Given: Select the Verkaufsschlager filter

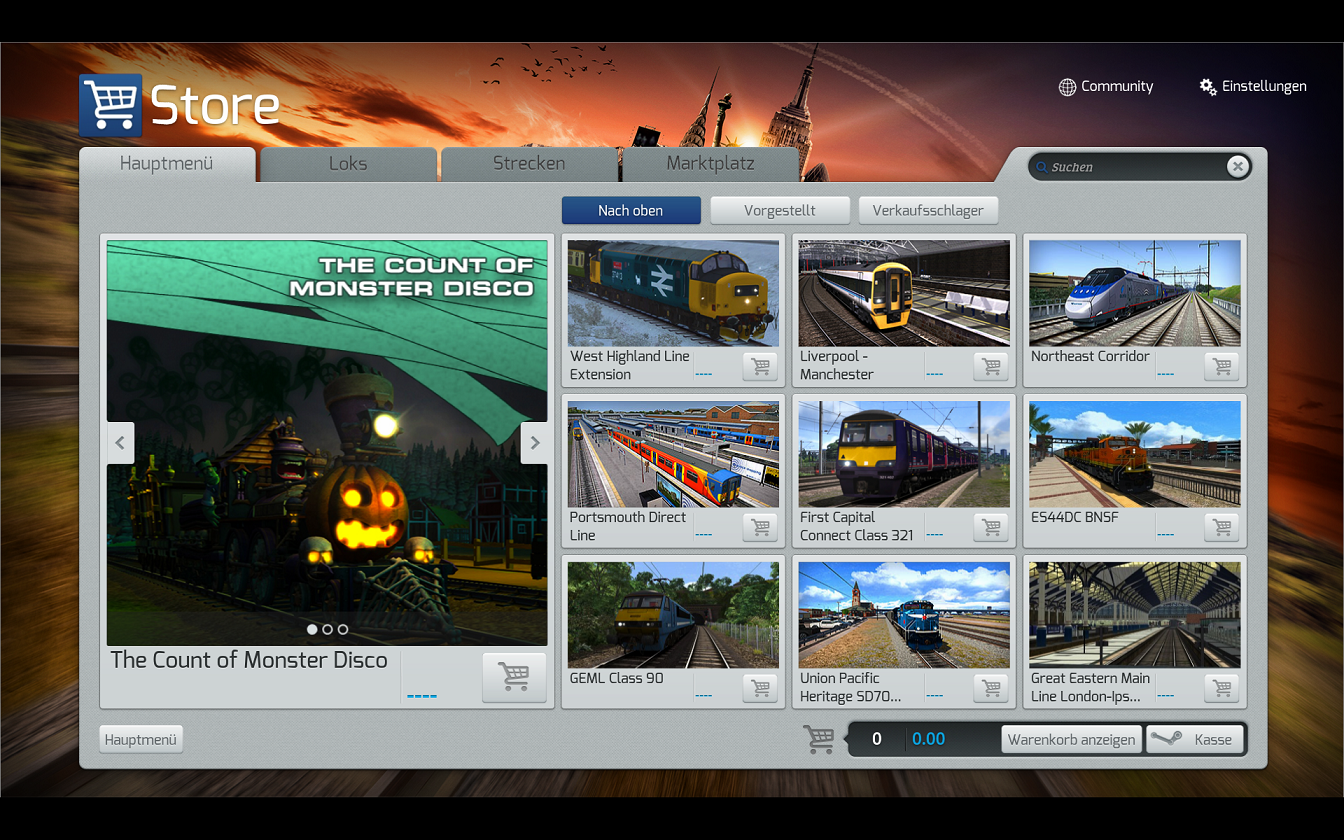Looking at the screenshot, I should coord(928,210).
